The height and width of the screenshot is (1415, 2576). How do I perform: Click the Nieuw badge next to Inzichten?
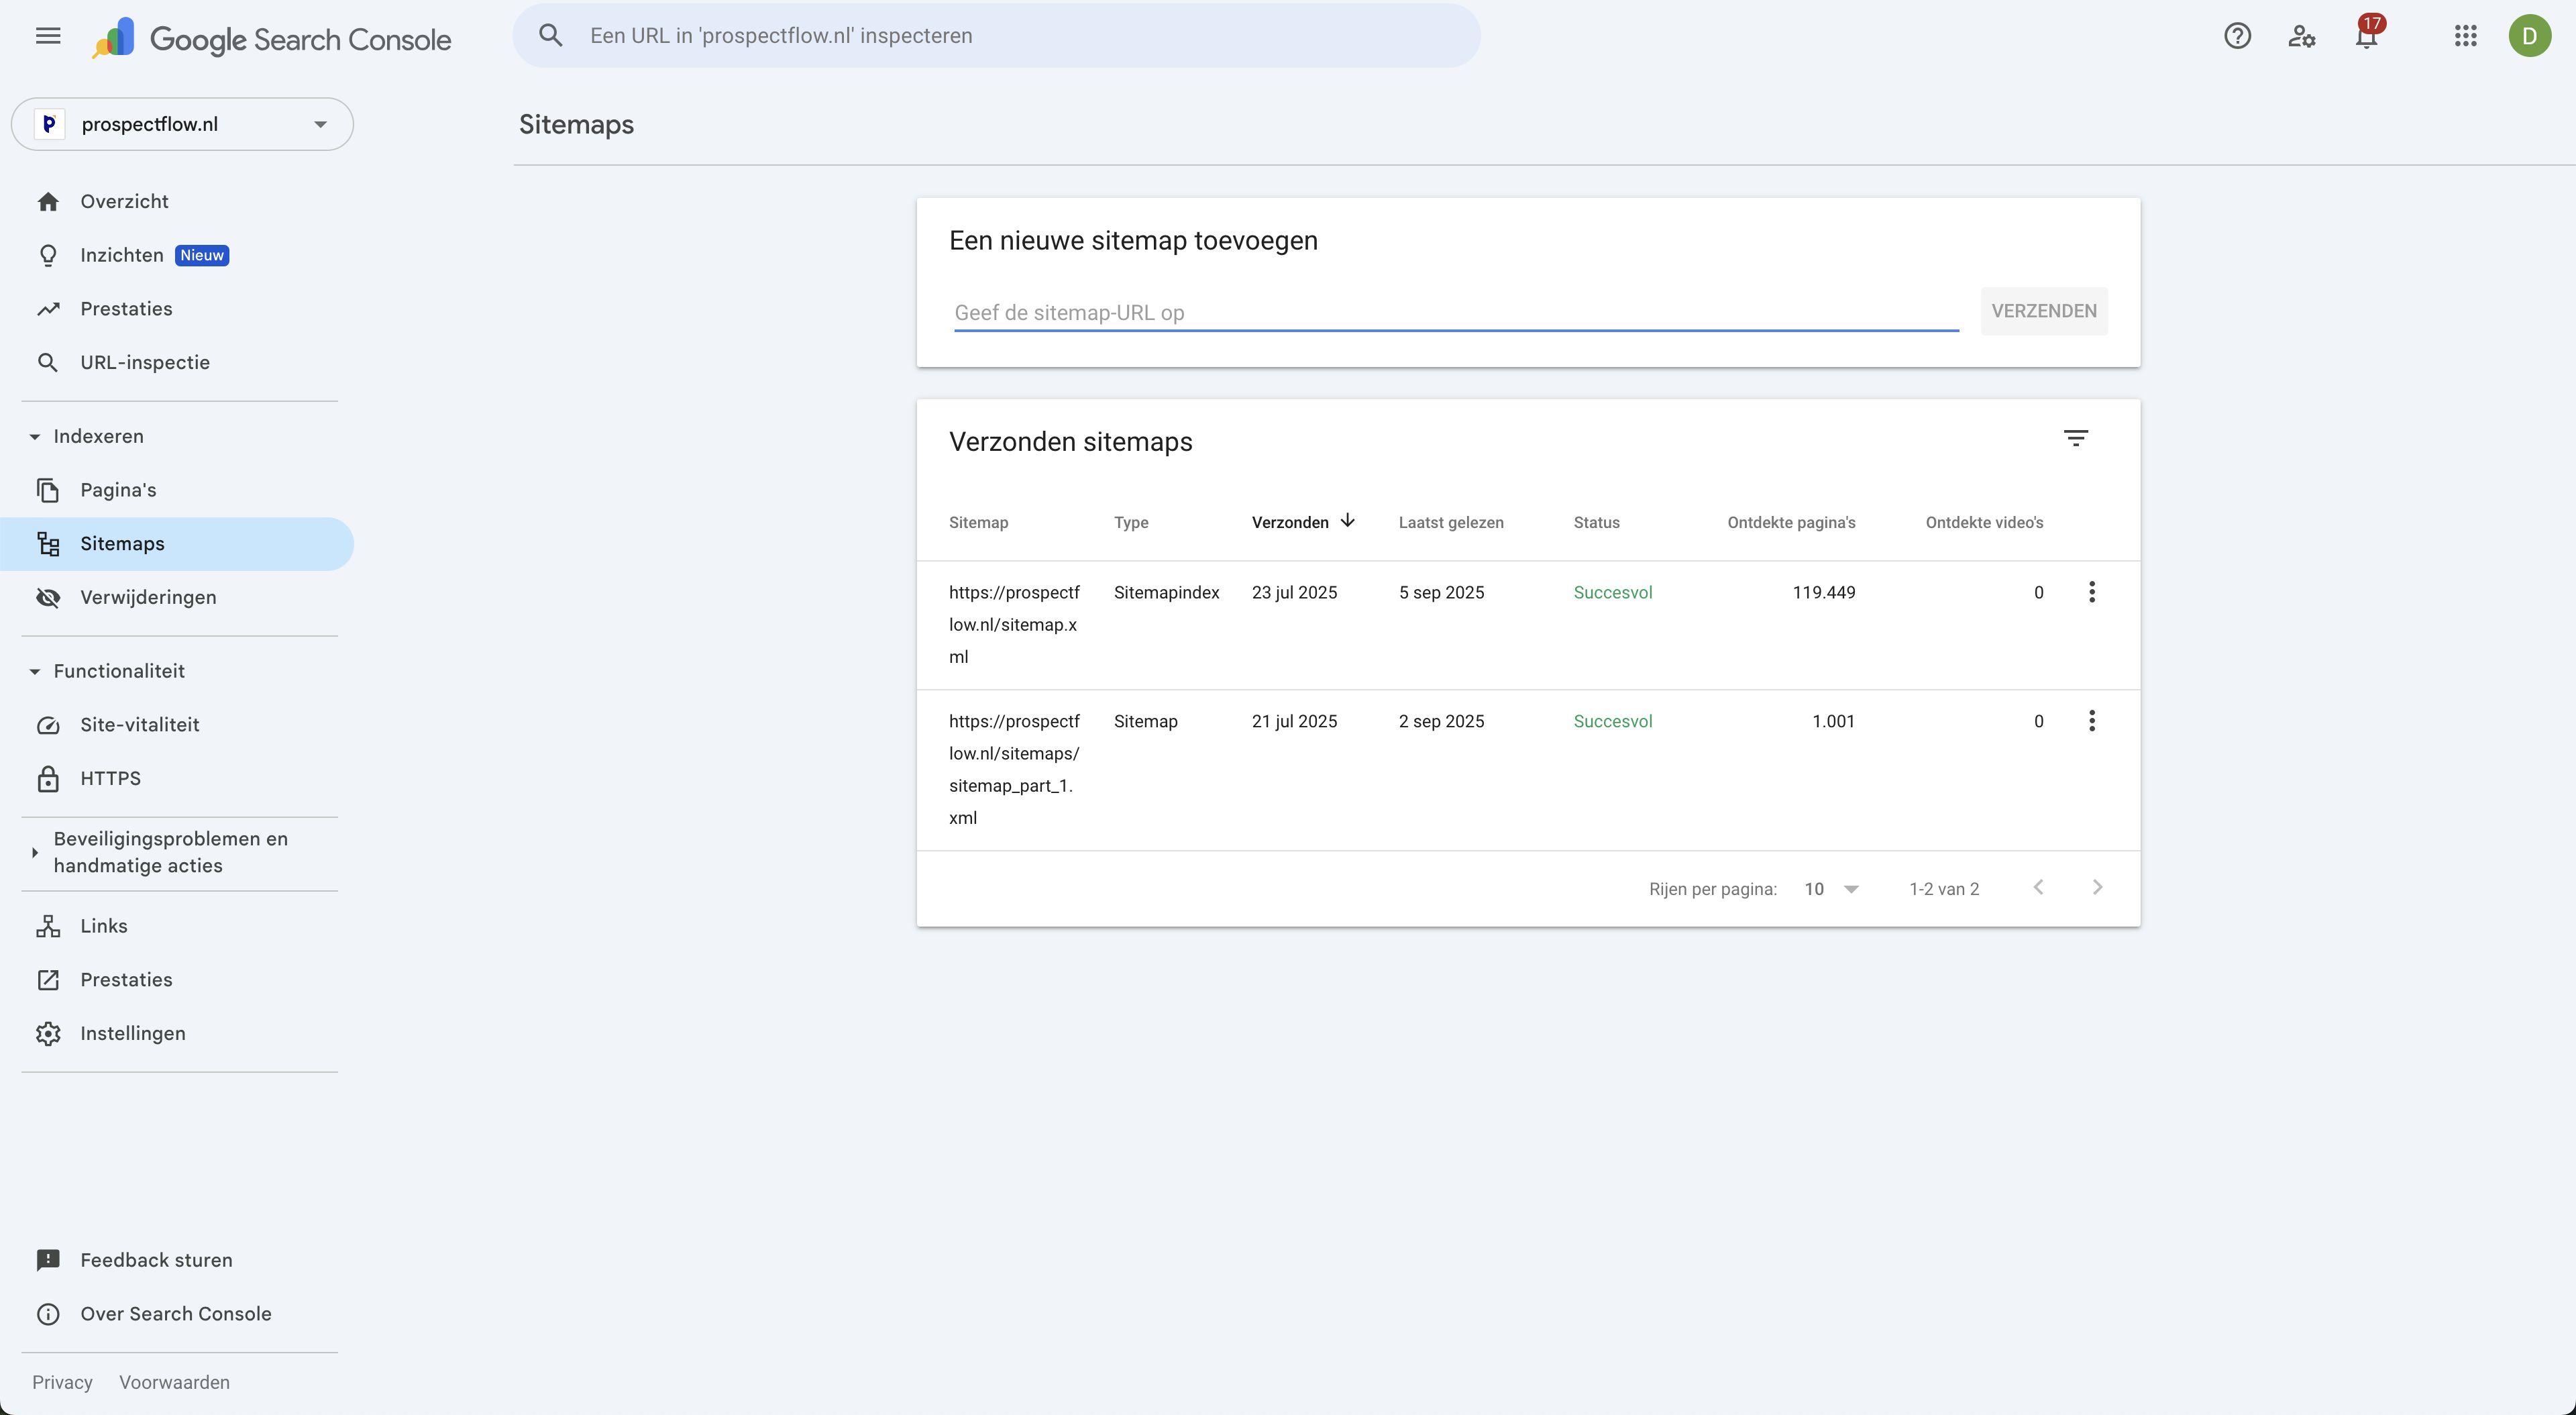(x=202, y=255)
